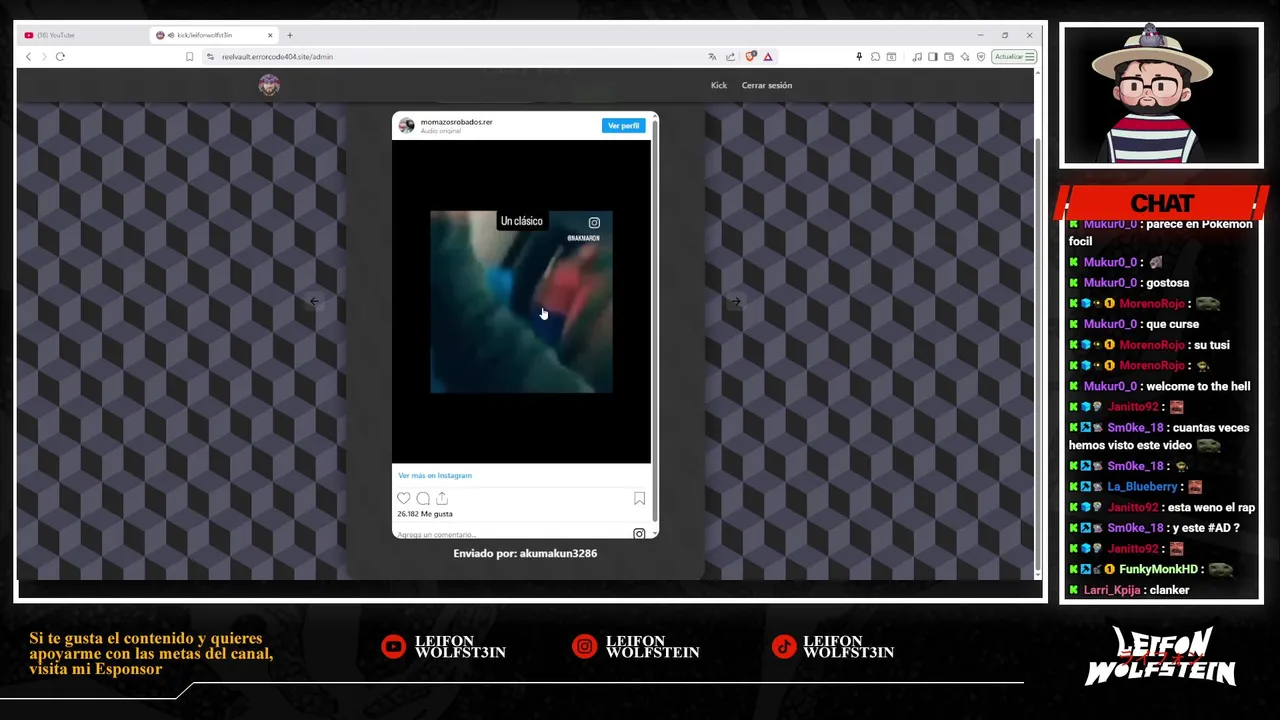This screenshot has width=1280, height=720.
Task: Click the VPN shield icon in toolbar
Action: point(981,57)
